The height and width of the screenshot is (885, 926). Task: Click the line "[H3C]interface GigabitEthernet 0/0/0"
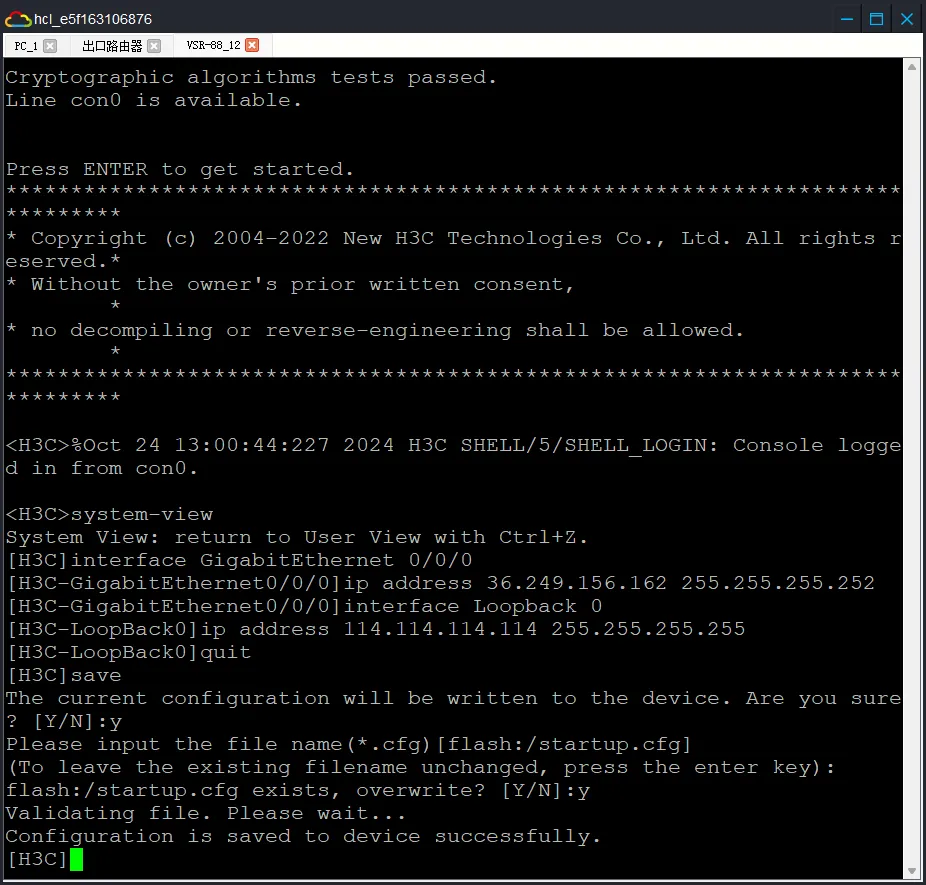click(239, 560)
